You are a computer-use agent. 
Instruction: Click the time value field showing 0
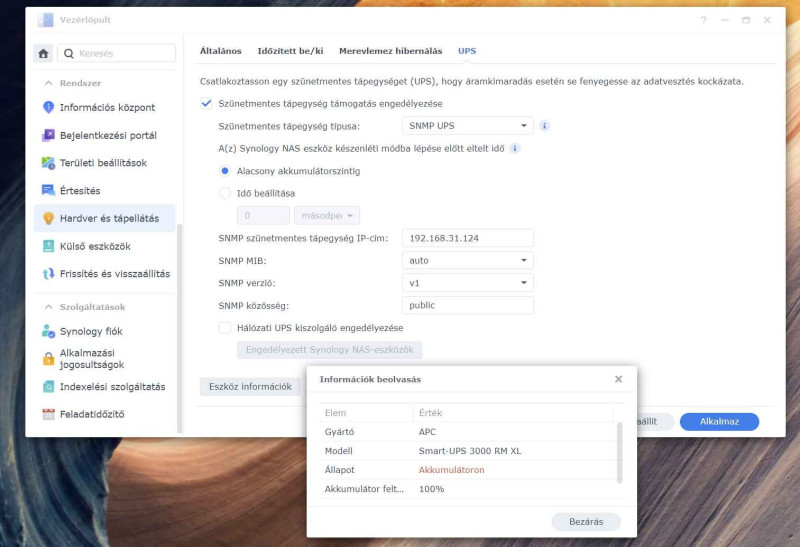coord(263,215)
